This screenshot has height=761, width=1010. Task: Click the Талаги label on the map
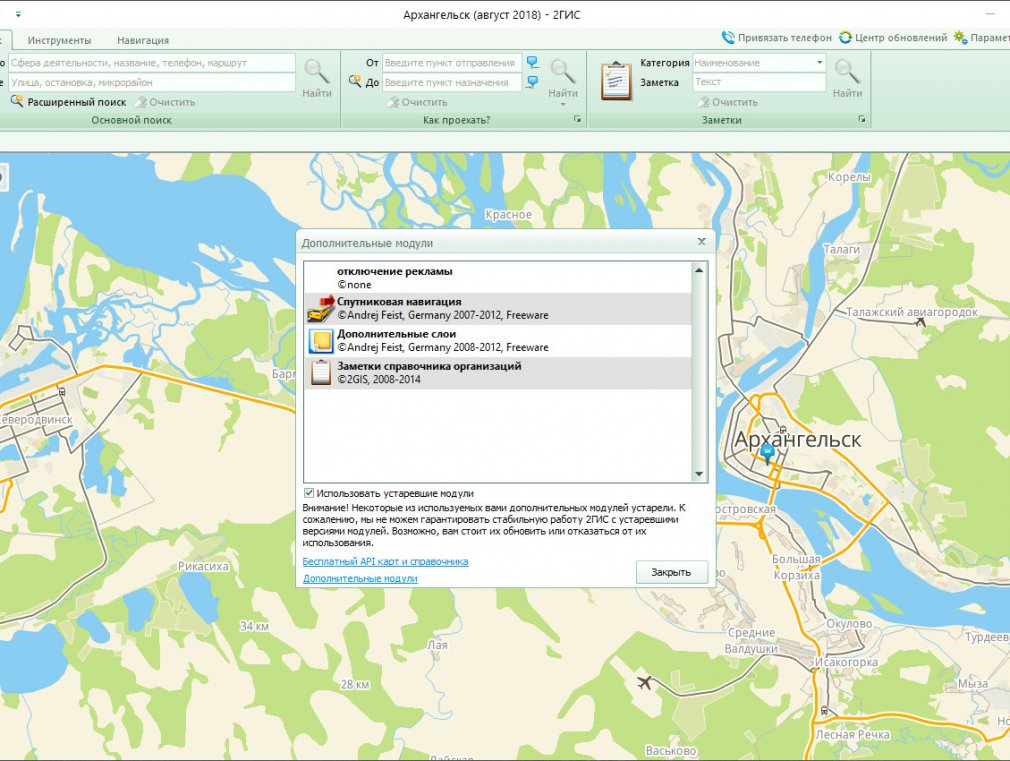[842, 249]
